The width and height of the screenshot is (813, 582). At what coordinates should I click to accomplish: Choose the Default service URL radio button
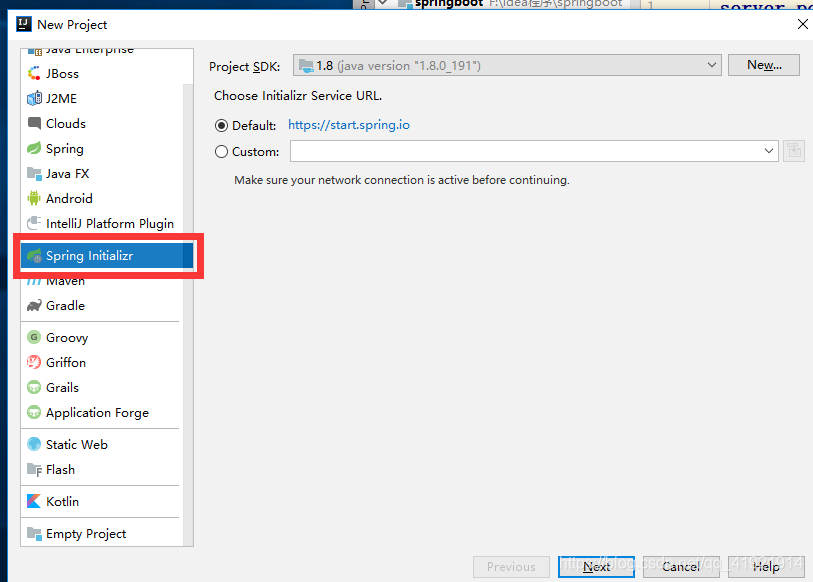(x=221, y=126)
